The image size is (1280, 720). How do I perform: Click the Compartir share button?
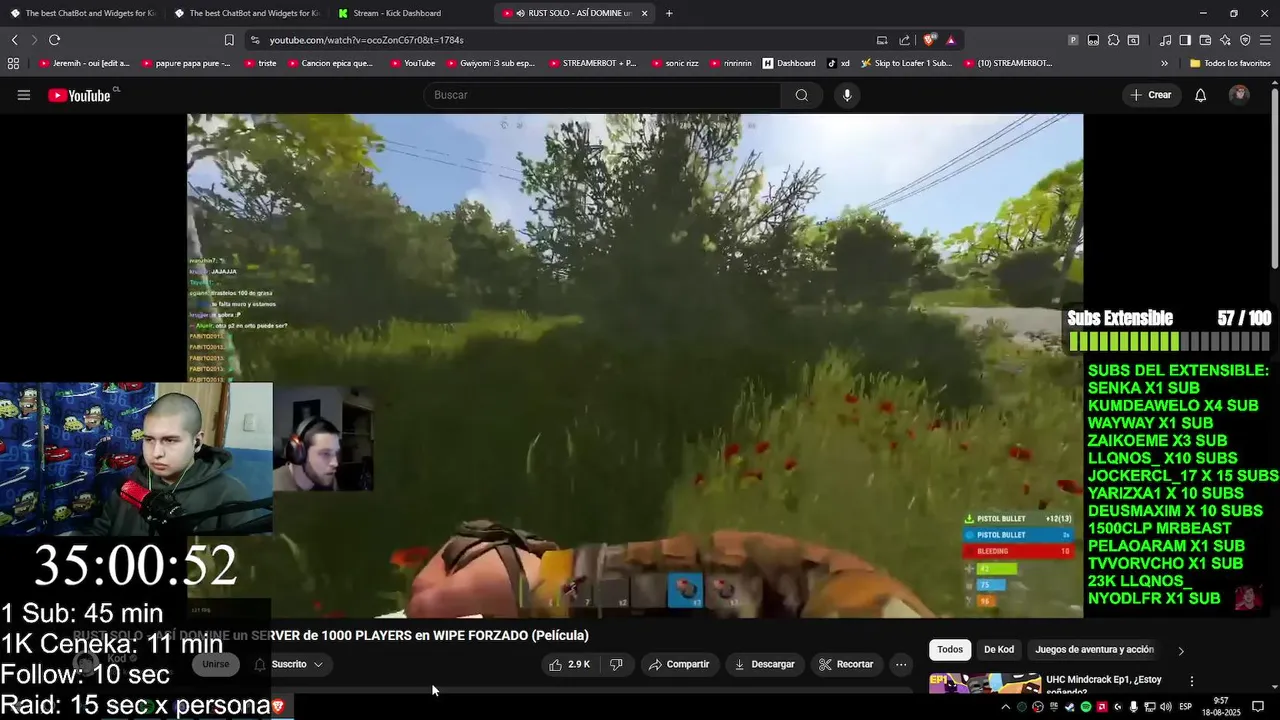point(678,664)
